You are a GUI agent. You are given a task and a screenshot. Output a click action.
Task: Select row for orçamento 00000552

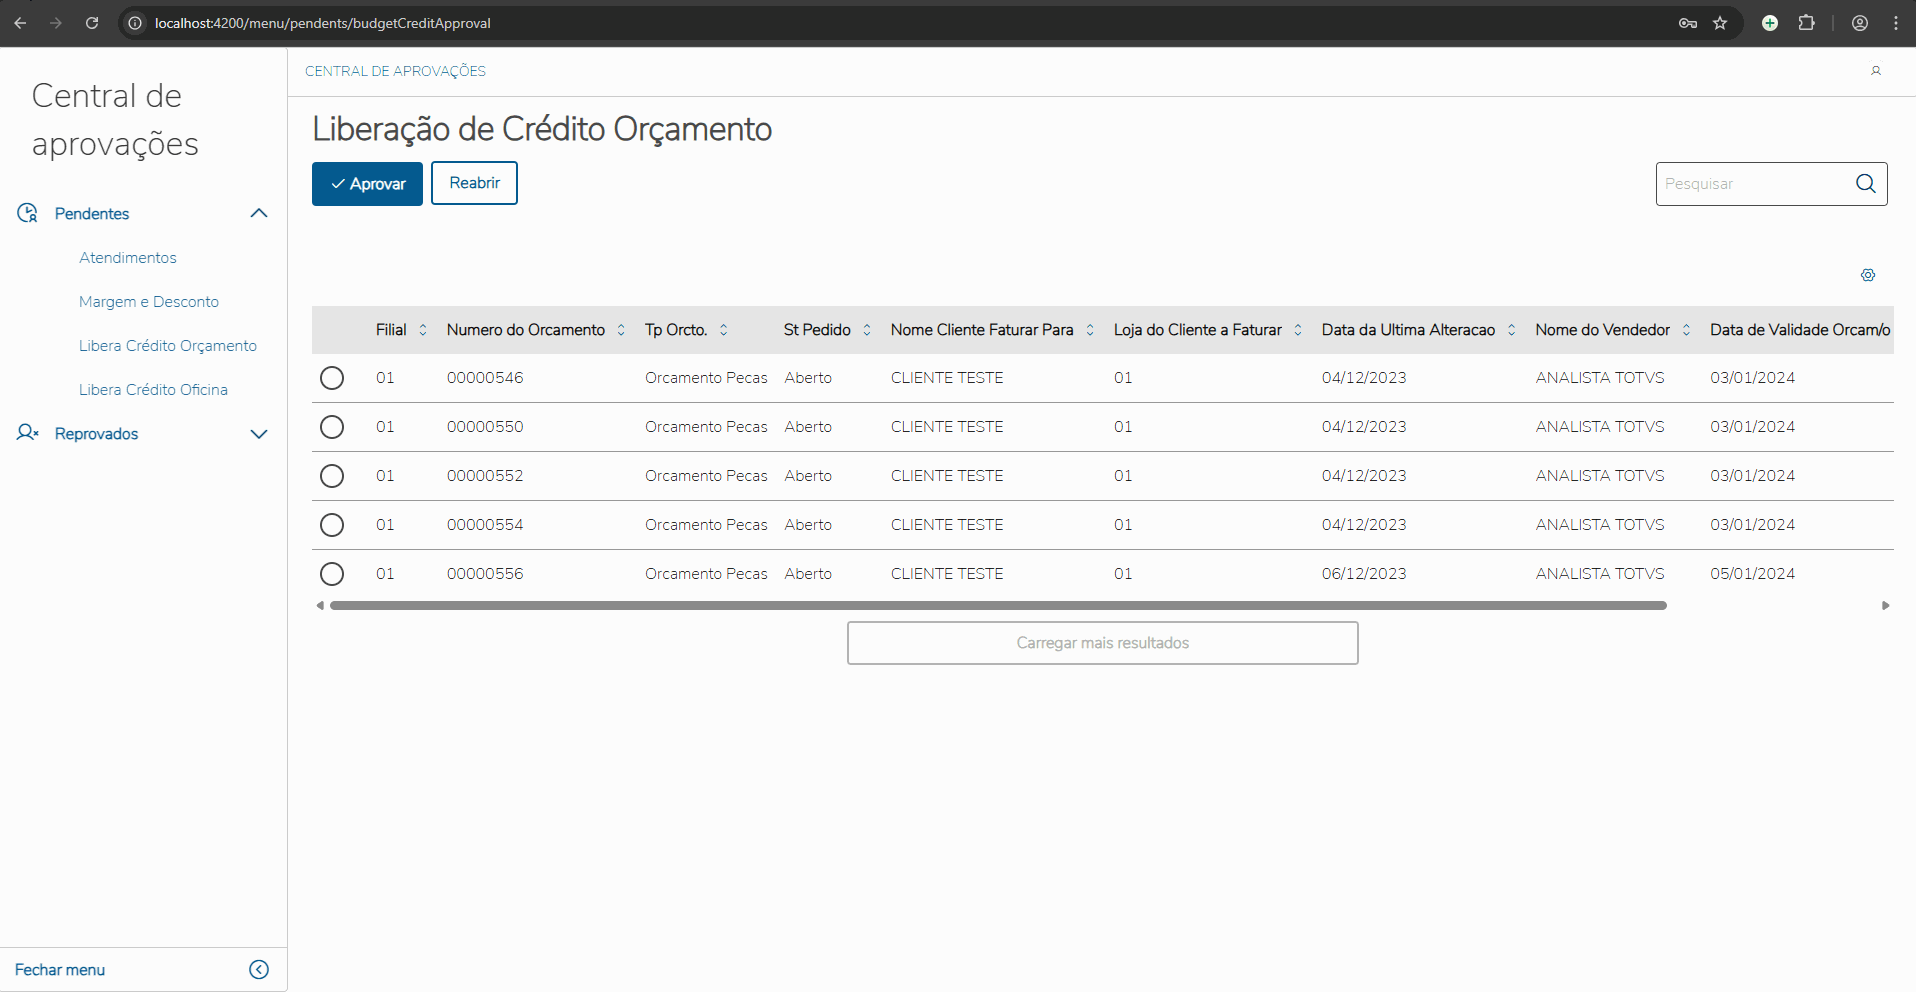[332, 476]
